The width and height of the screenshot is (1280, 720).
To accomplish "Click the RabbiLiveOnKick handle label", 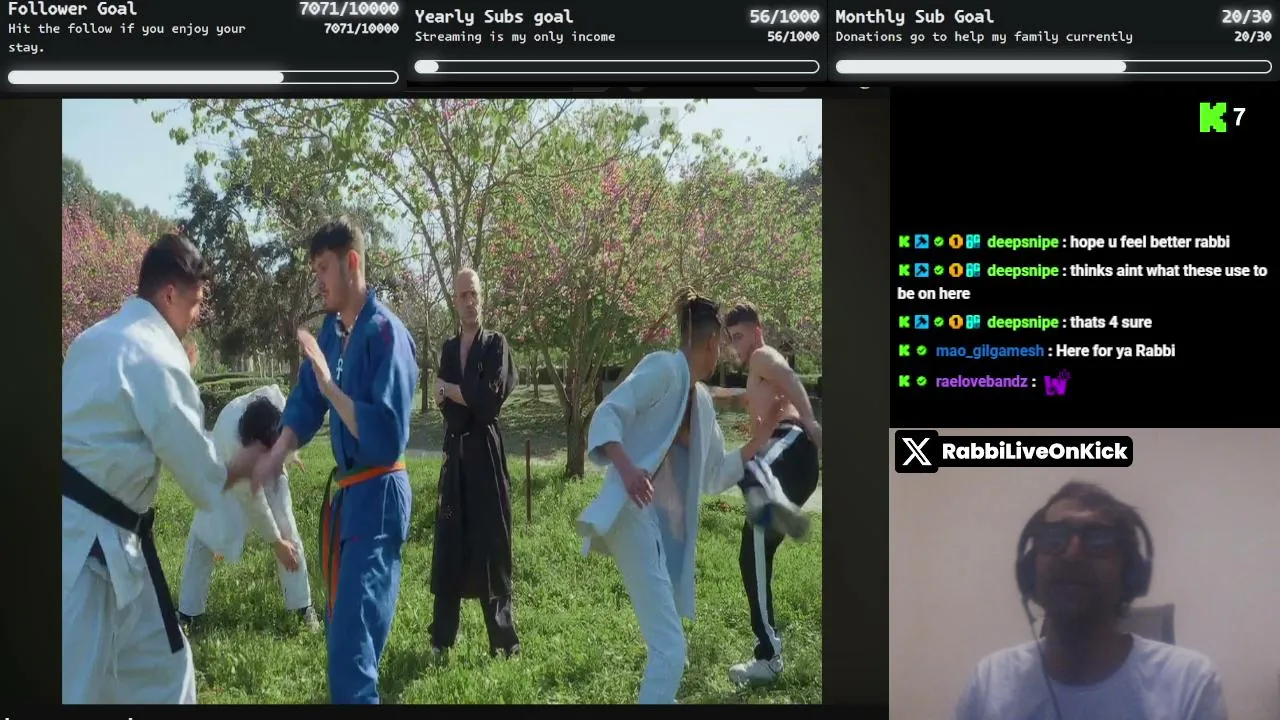I will click(1035, 451).
